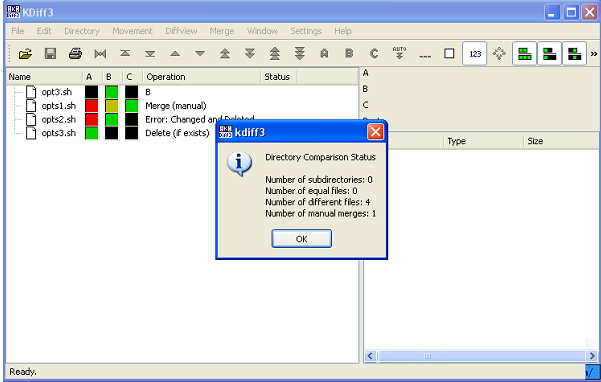Click the Previous Conflict double up arrow

pos(225,54)
